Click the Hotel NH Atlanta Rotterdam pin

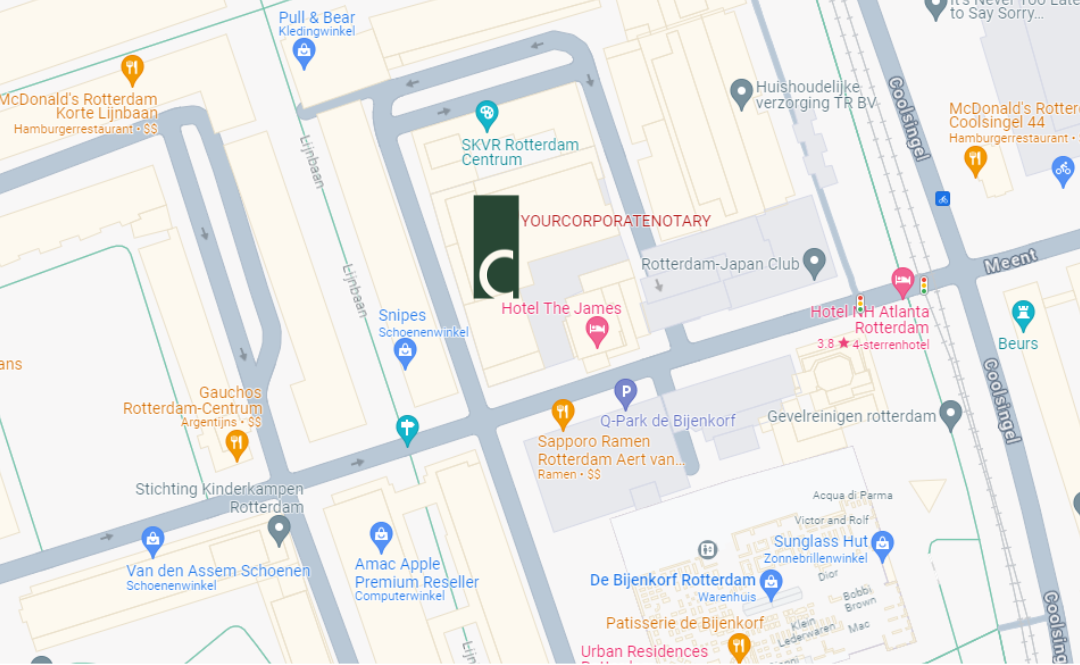point(902,283)
